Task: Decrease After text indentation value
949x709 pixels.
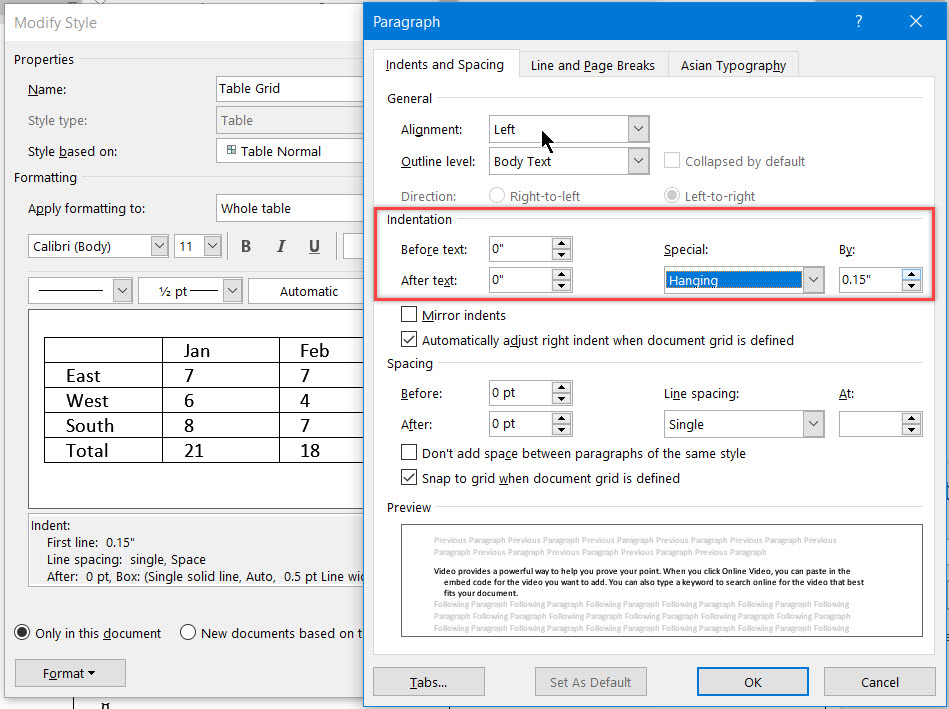Action: tap(562, 286)
